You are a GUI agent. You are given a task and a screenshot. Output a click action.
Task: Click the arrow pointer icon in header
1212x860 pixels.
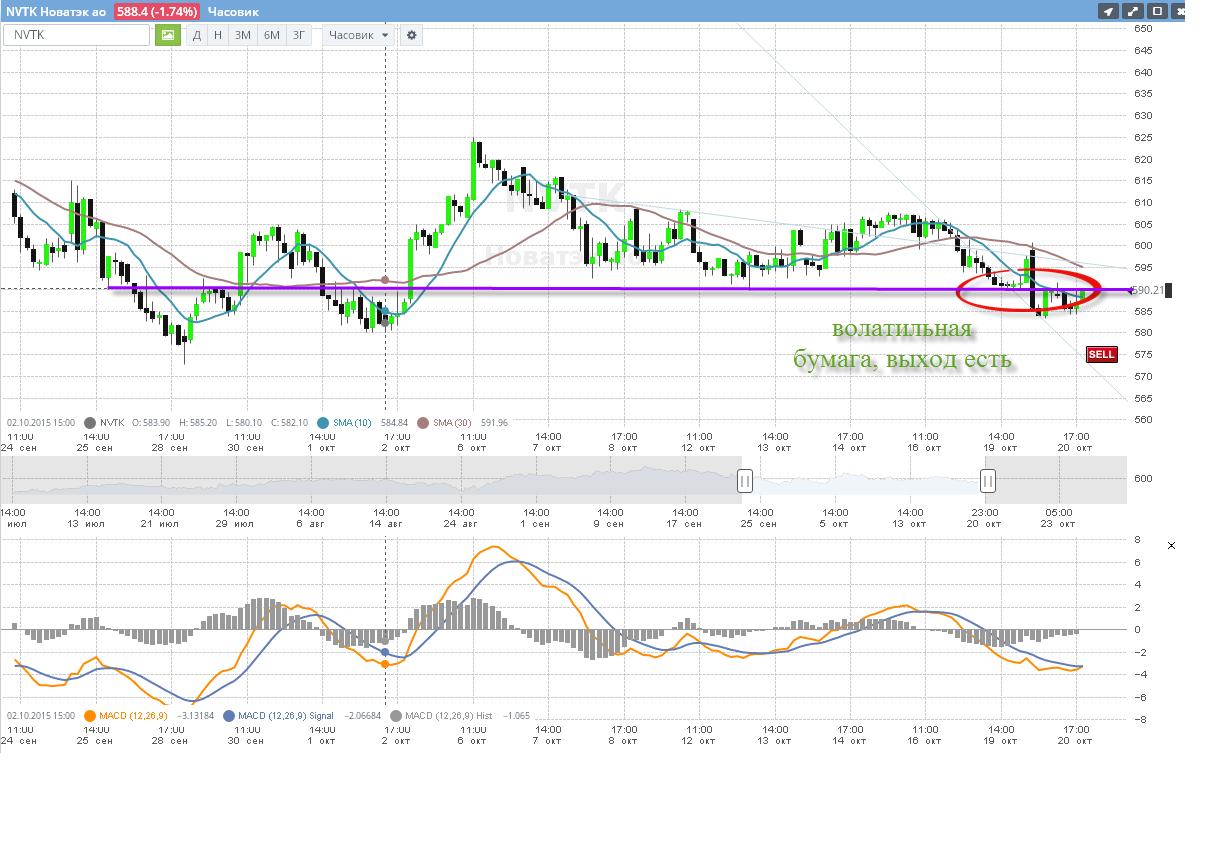tap(1108, 11)
